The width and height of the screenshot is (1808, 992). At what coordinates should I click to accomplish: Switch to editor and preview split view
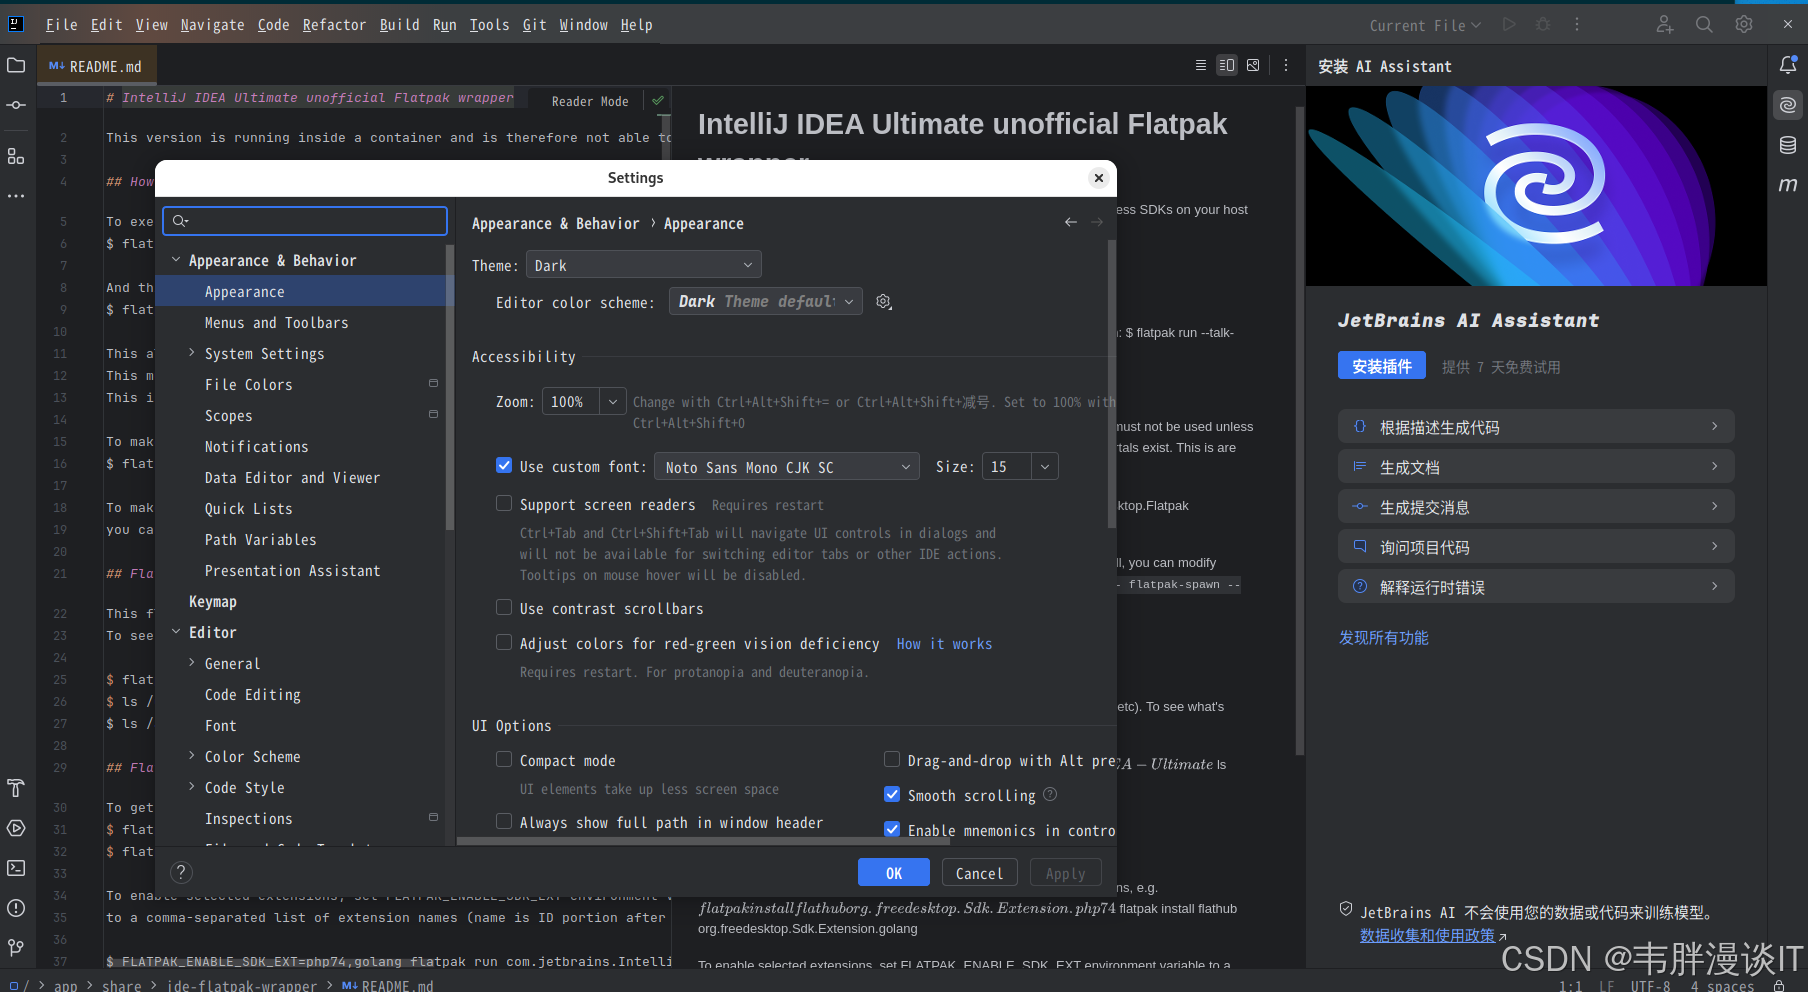coord(1227,65)
